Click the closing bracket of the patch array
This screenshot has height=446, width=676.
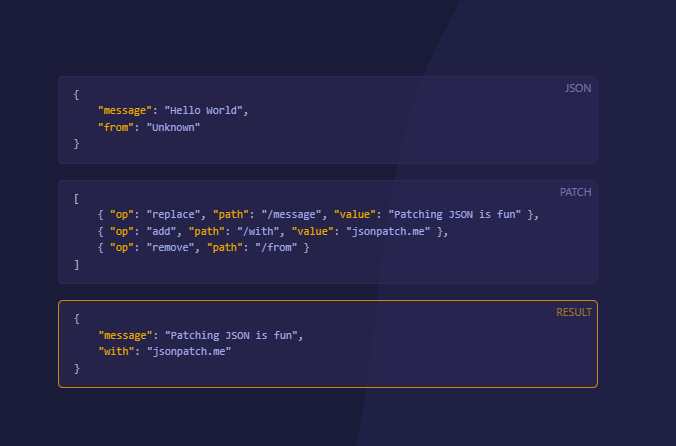[76, 265]
